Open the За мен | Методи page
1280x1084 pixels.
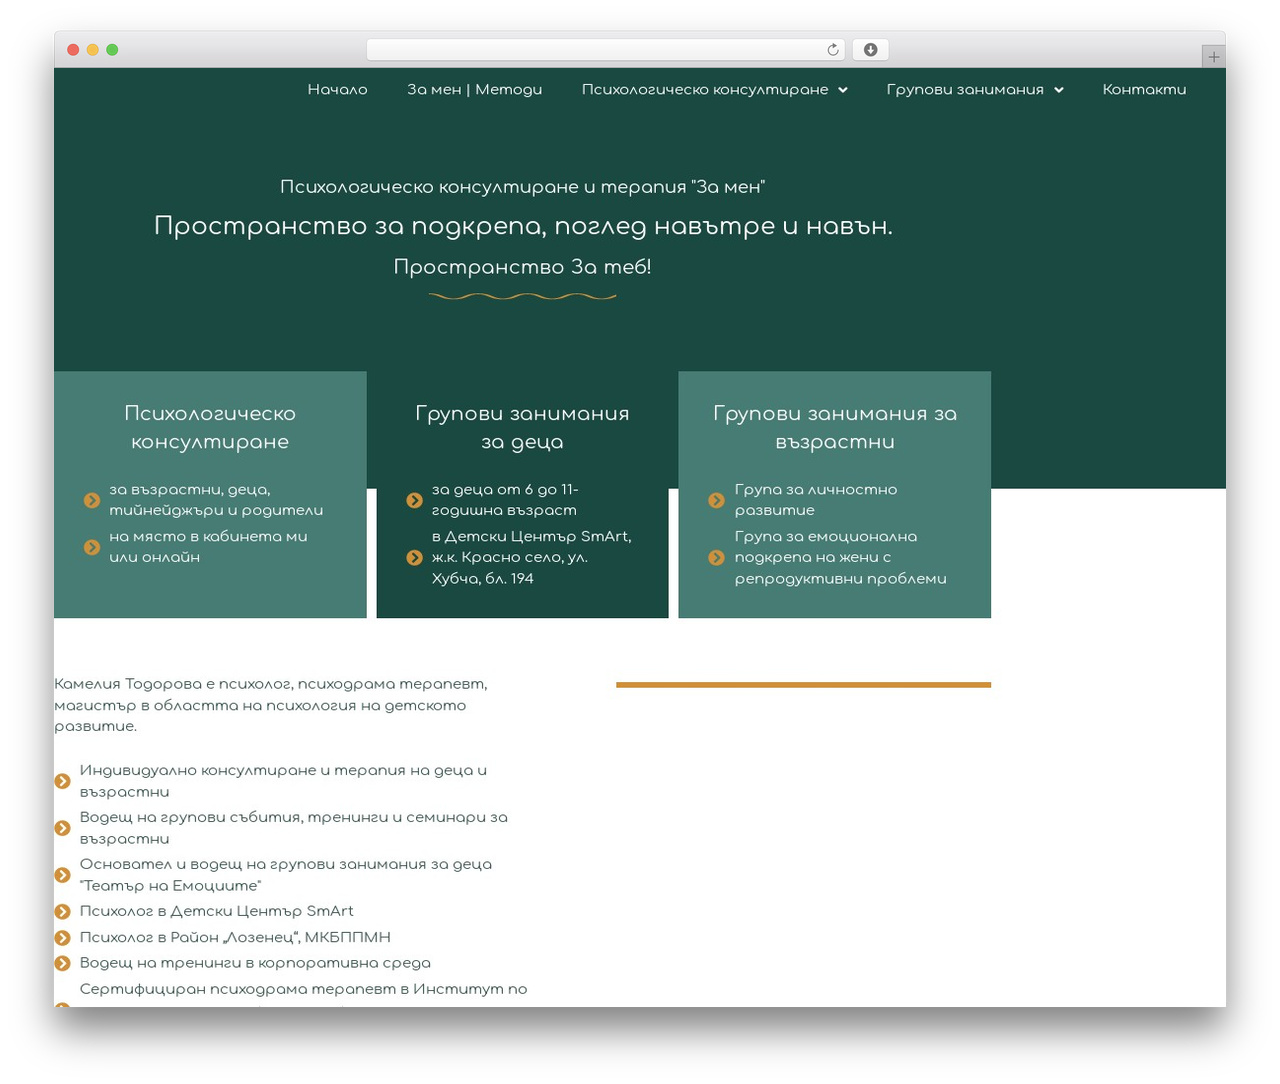pos(474,89)
